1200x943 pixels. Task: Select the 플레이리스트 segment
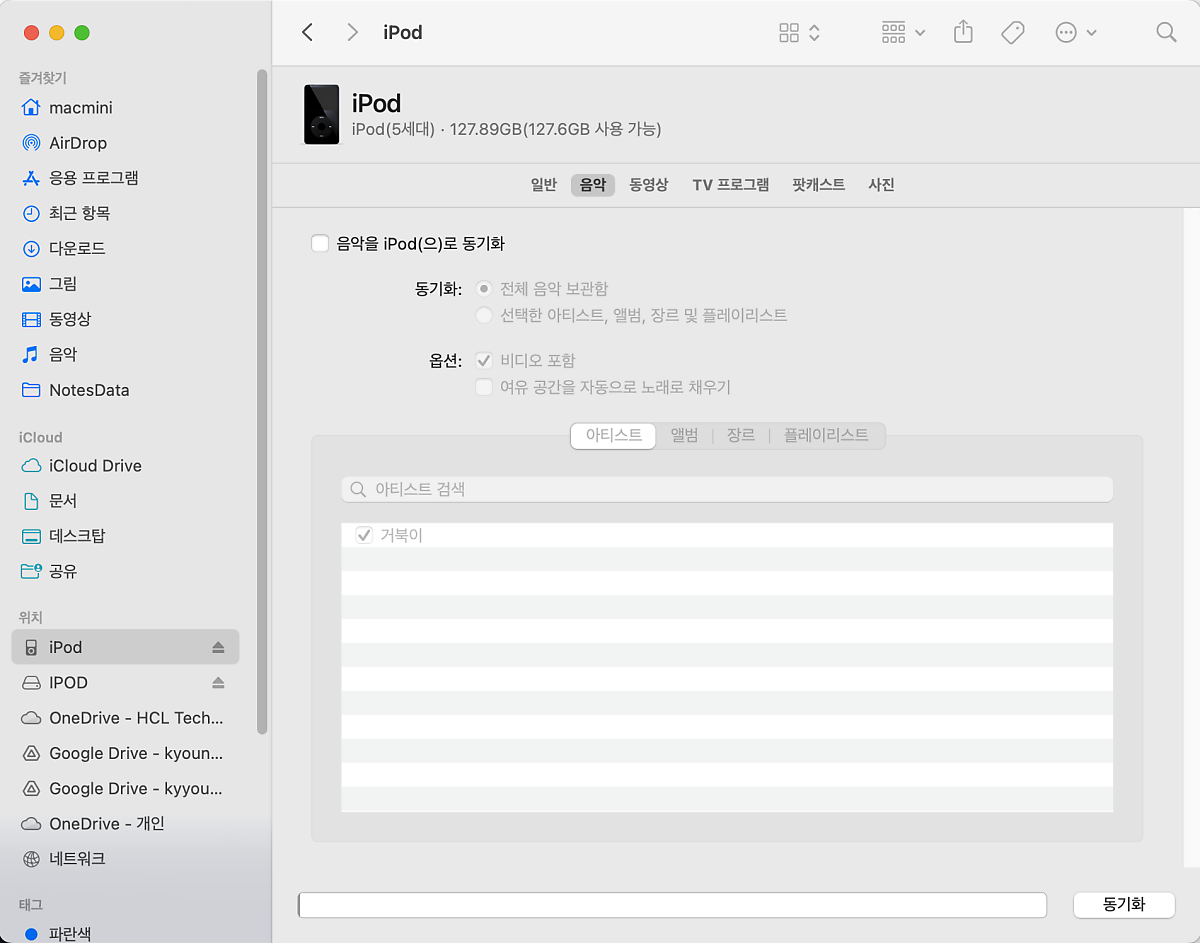[826, 436]
